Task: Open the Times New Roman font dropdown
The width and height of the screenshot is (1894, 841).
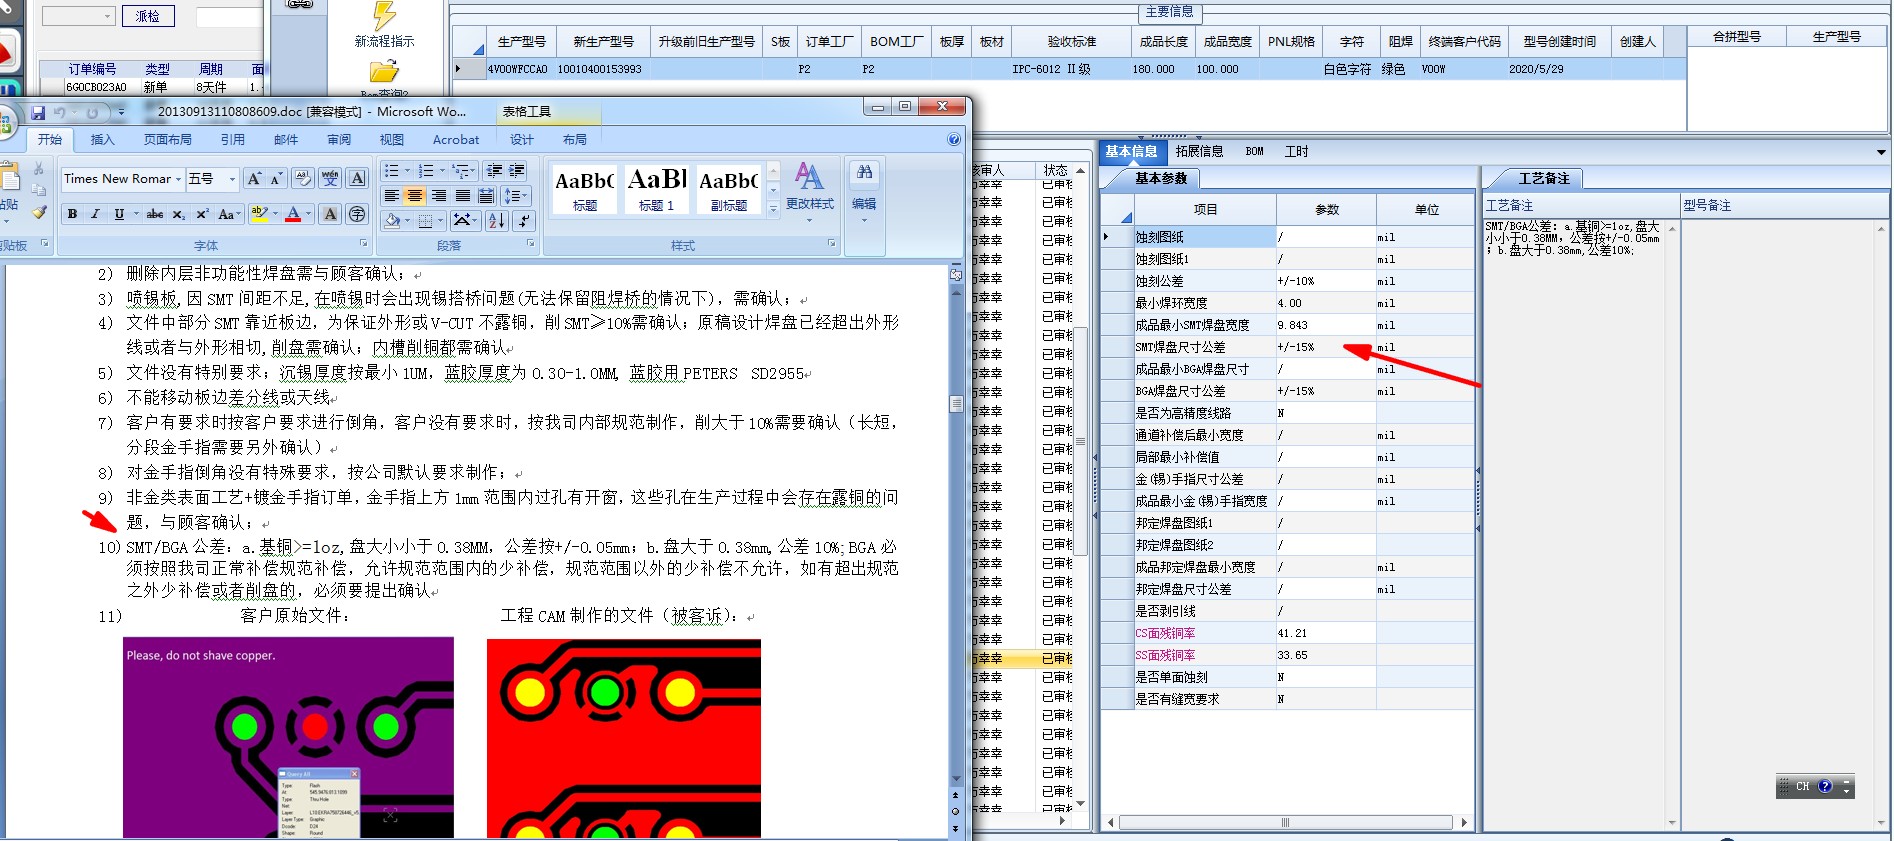Action: (x=178, y=179)
